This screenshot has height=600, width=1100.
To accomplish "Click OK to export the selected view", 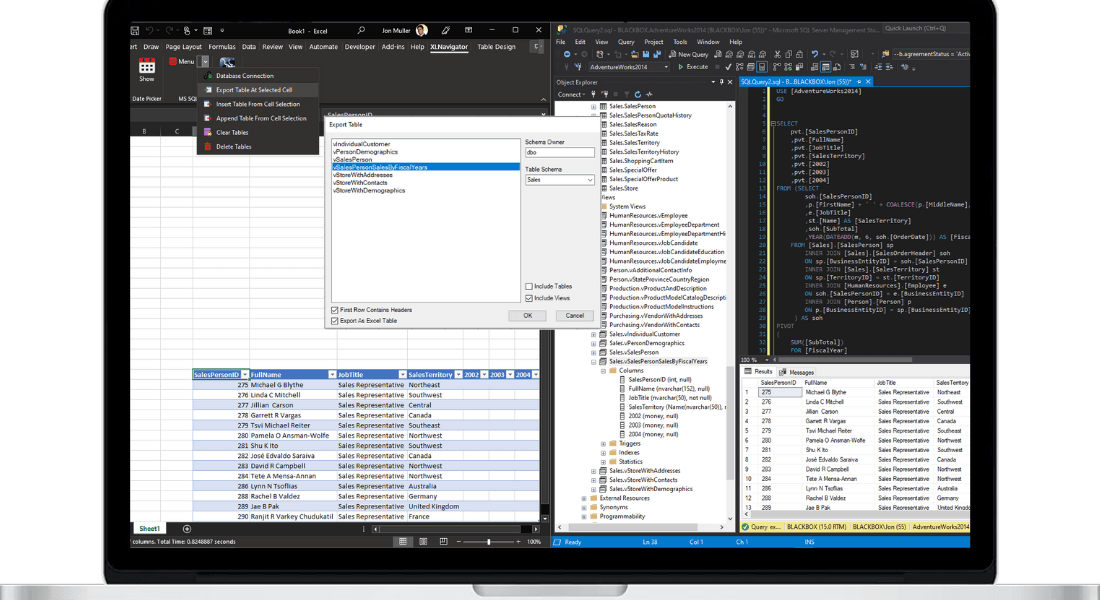I will point(527,315).
